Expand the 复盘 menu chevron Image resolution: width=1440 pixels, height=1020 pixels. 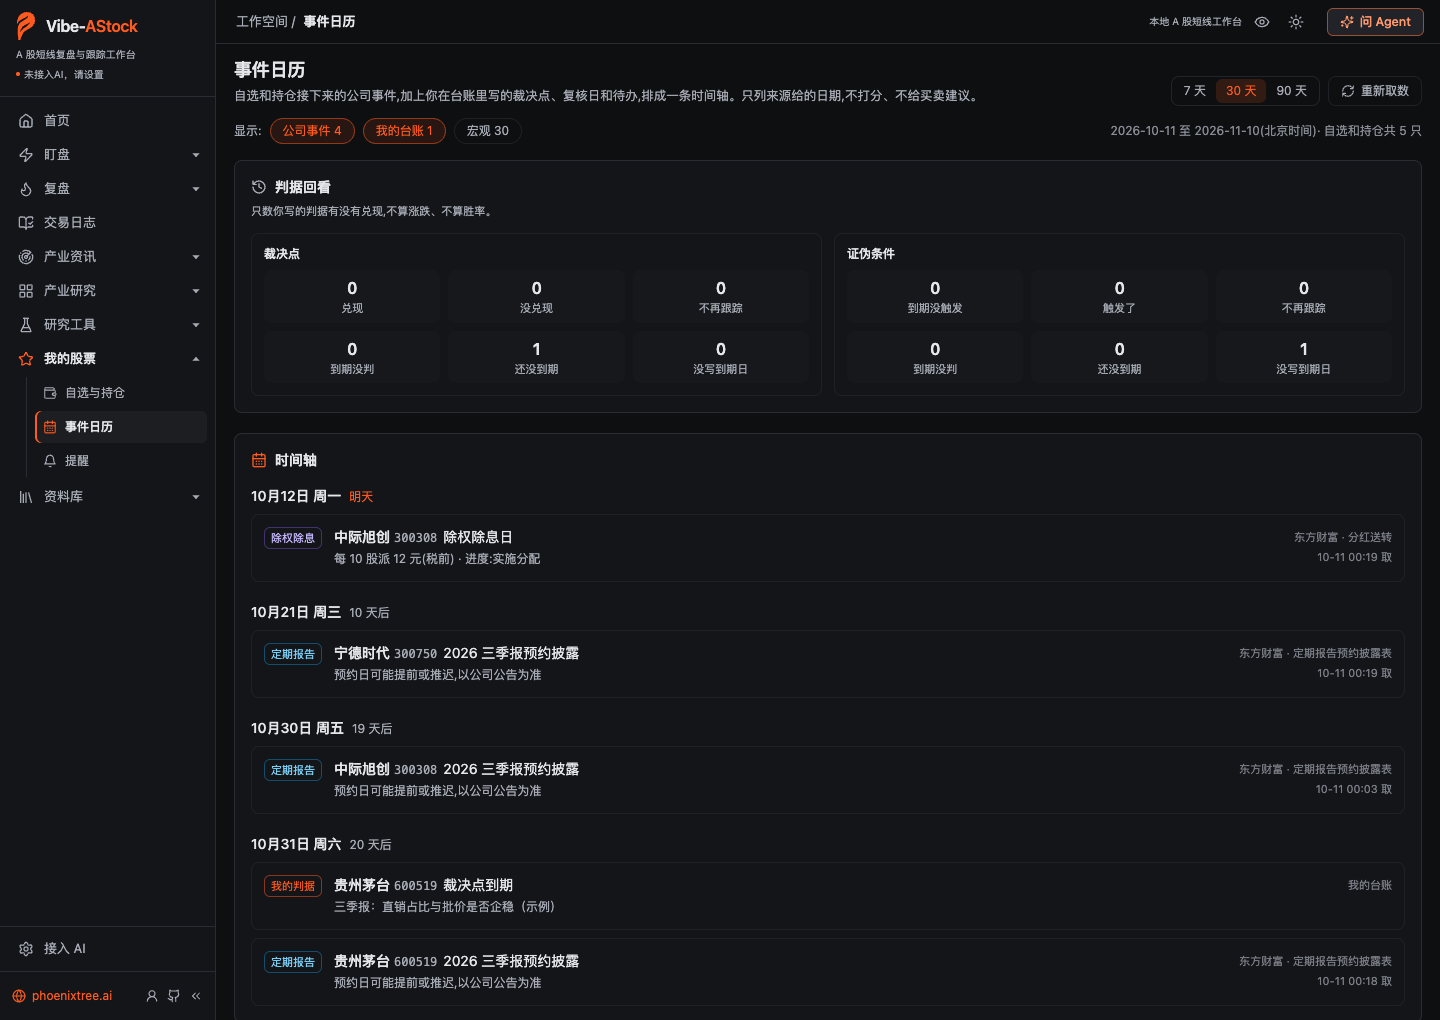point(196,189)
